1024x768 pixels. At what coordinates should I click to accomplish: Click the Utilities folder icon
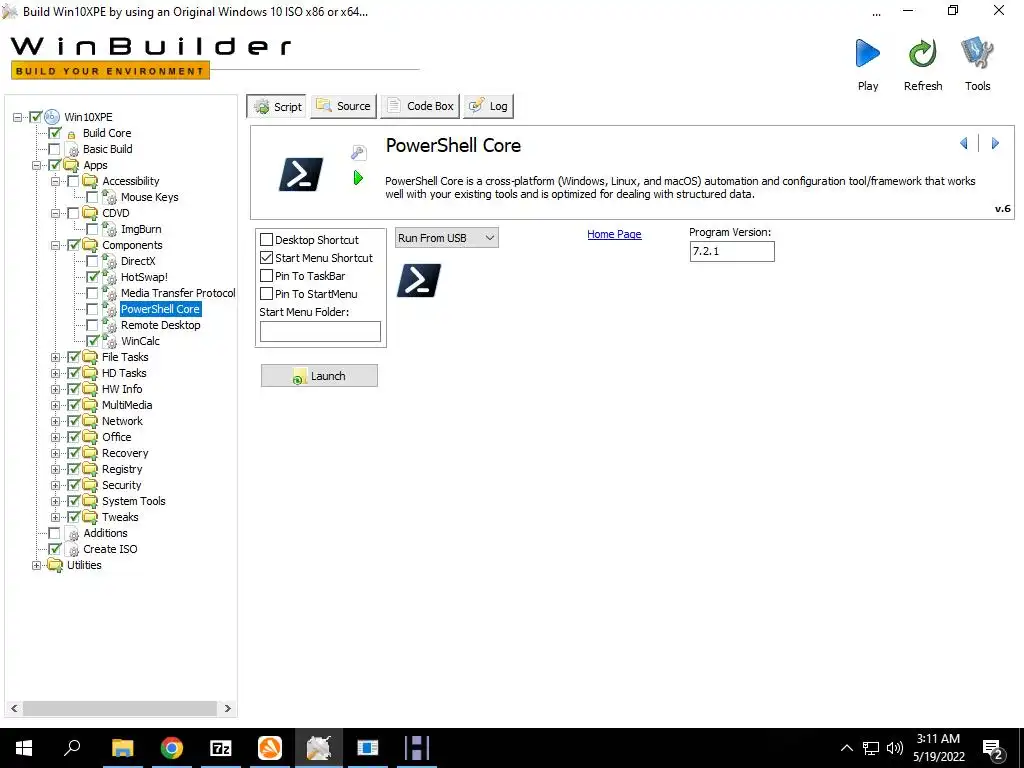pyautogui.click(x=55, y=565)
